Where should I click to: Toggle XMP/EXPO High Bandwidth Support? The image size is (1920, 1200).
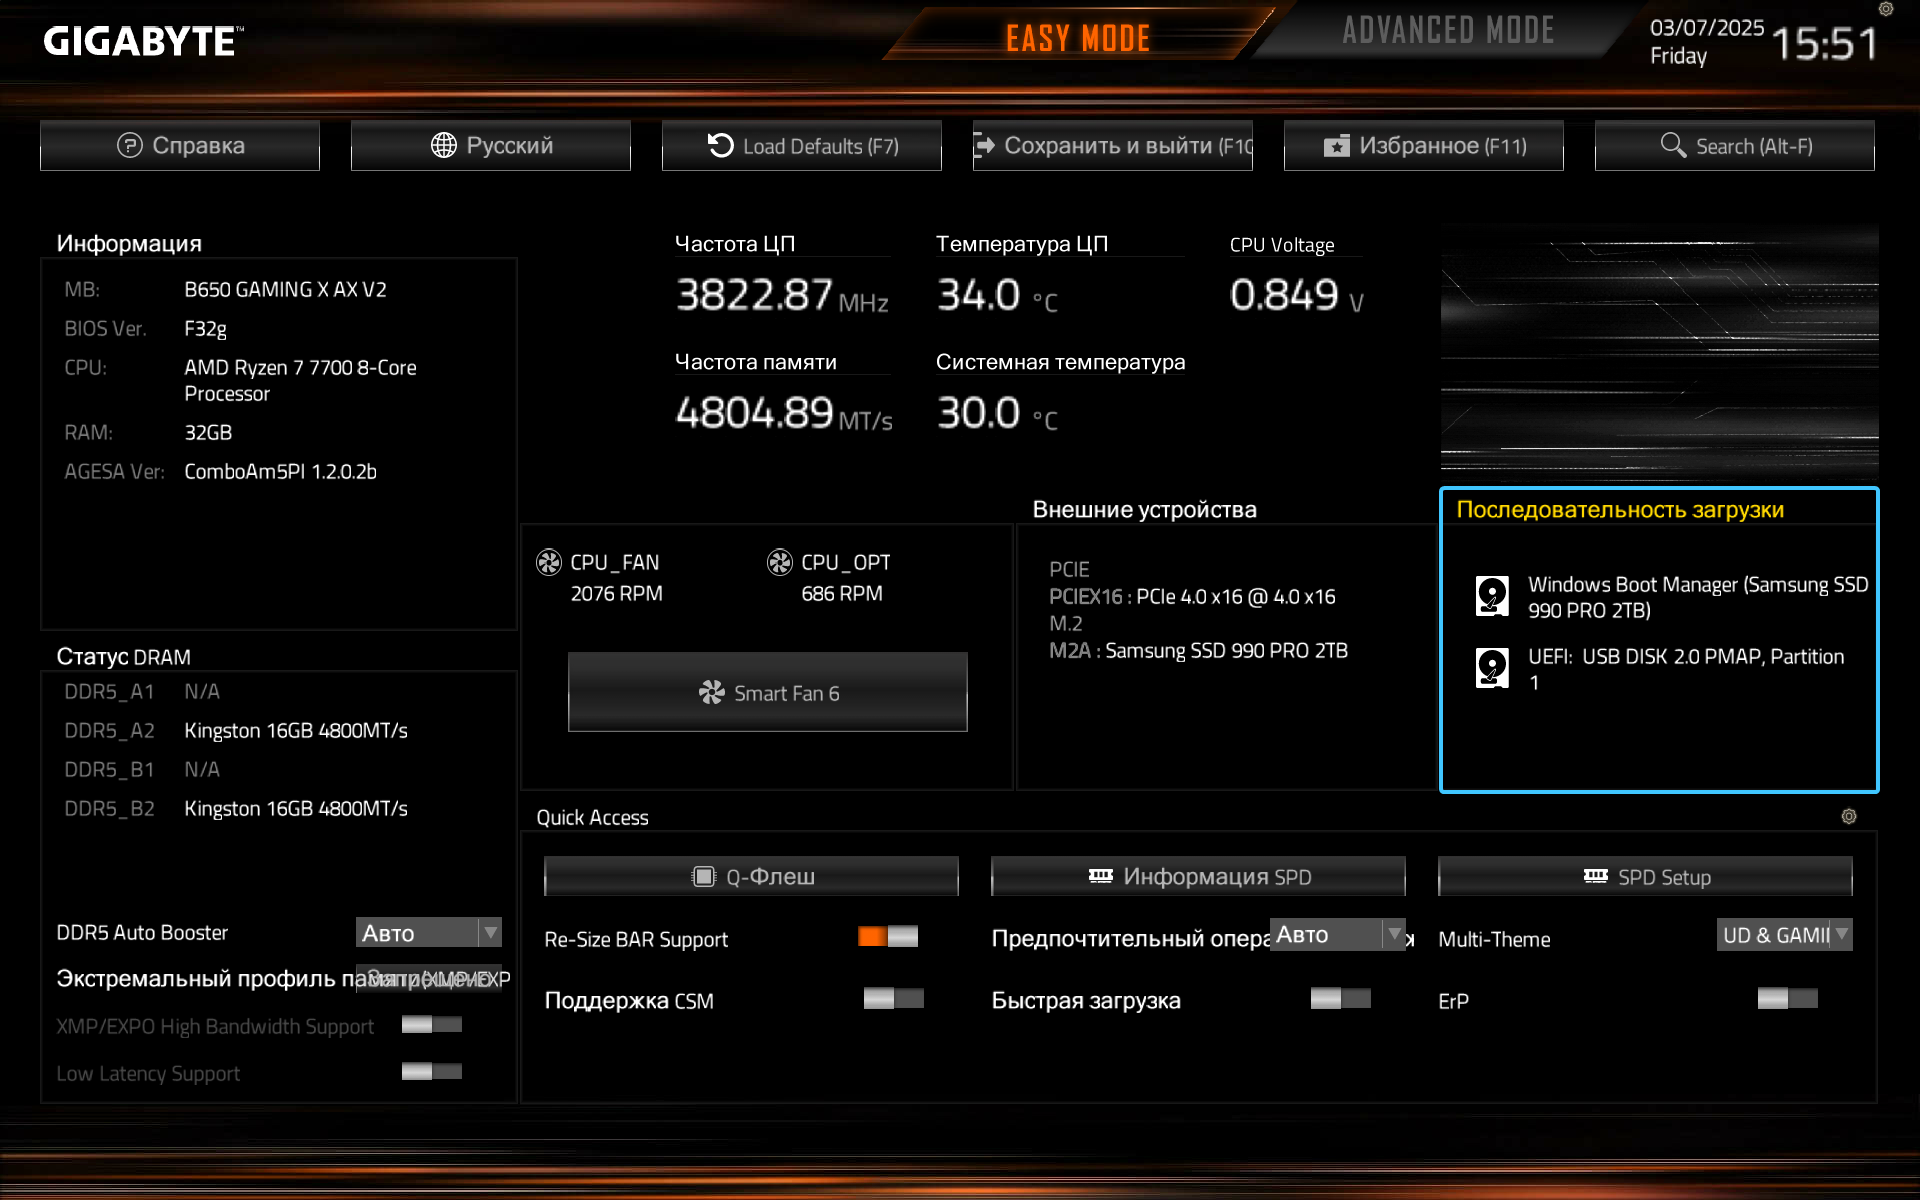[432, 1025]
